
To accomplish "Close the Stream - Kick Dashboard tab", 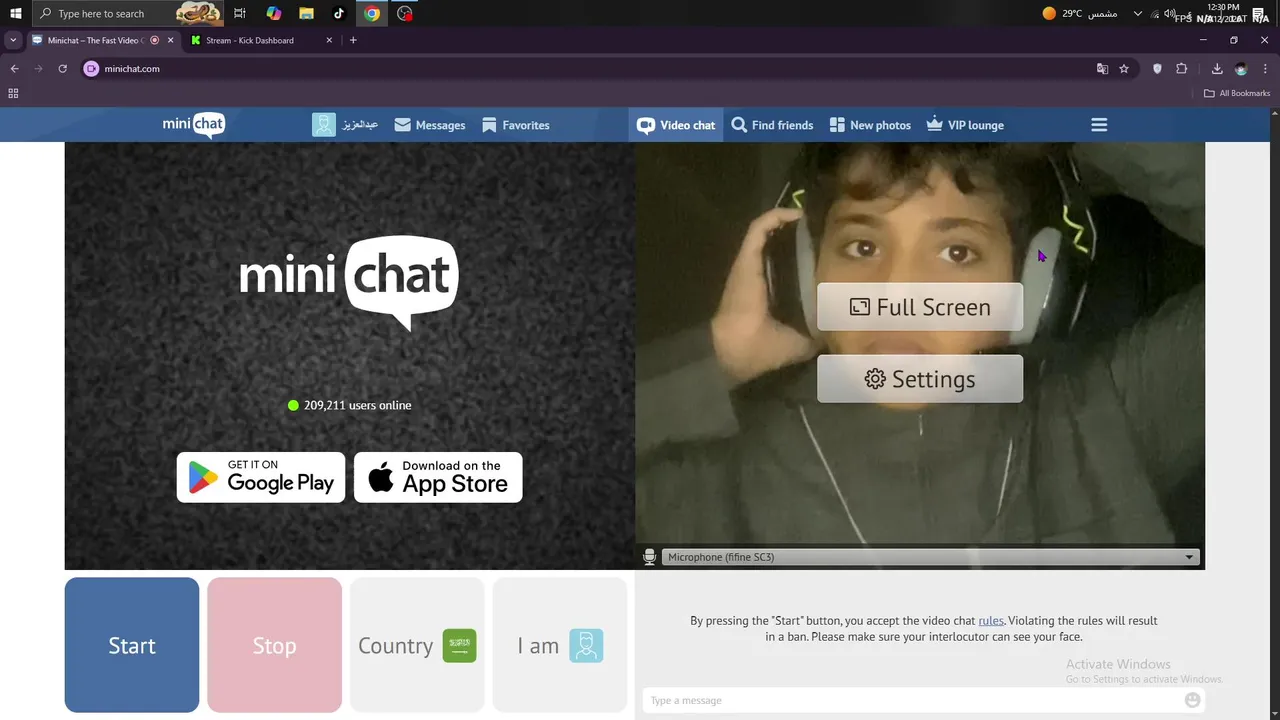I will 330,40.
